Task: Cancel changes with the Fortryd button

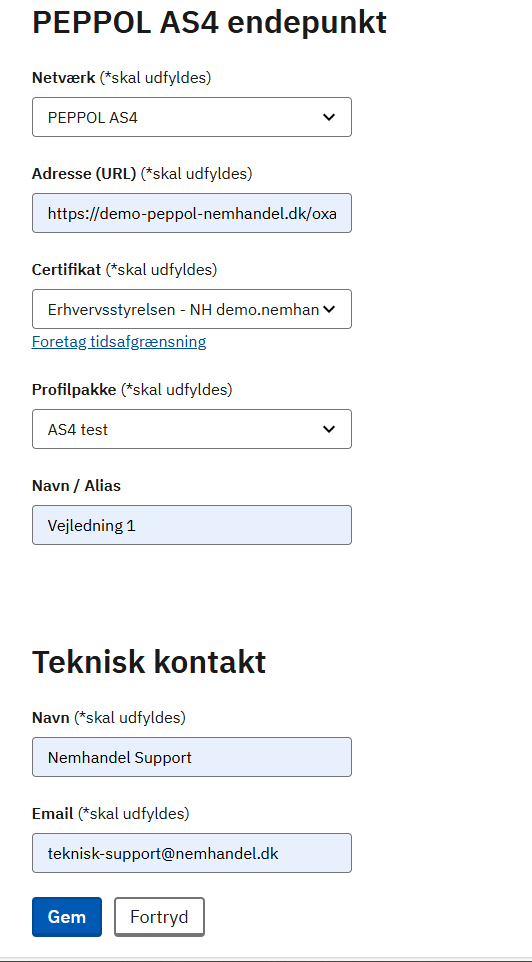Action: 160,917
